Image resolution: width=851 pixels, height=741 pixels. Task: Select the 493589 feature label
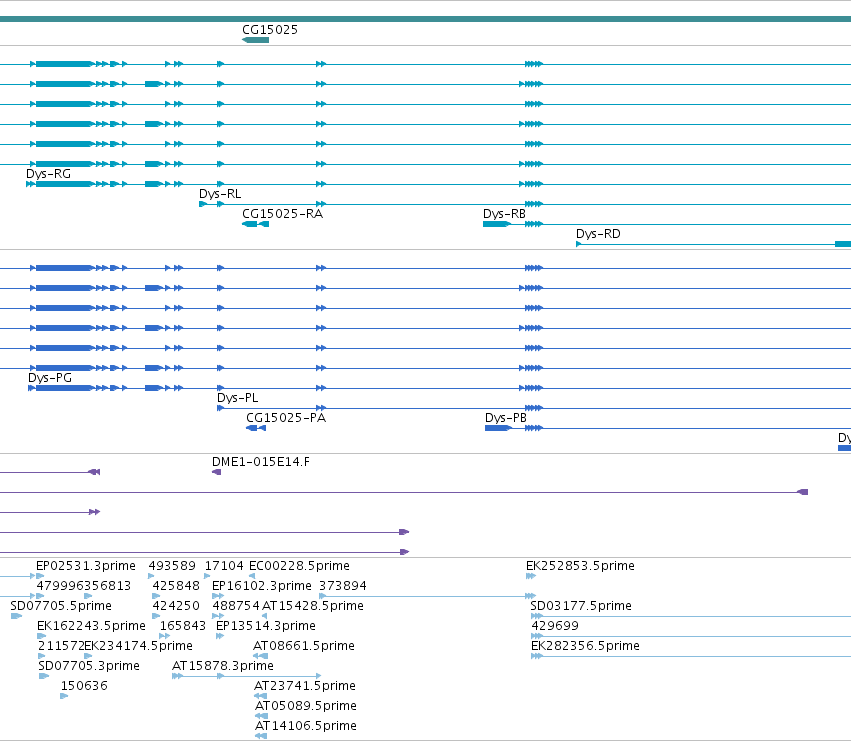point(172,566)
